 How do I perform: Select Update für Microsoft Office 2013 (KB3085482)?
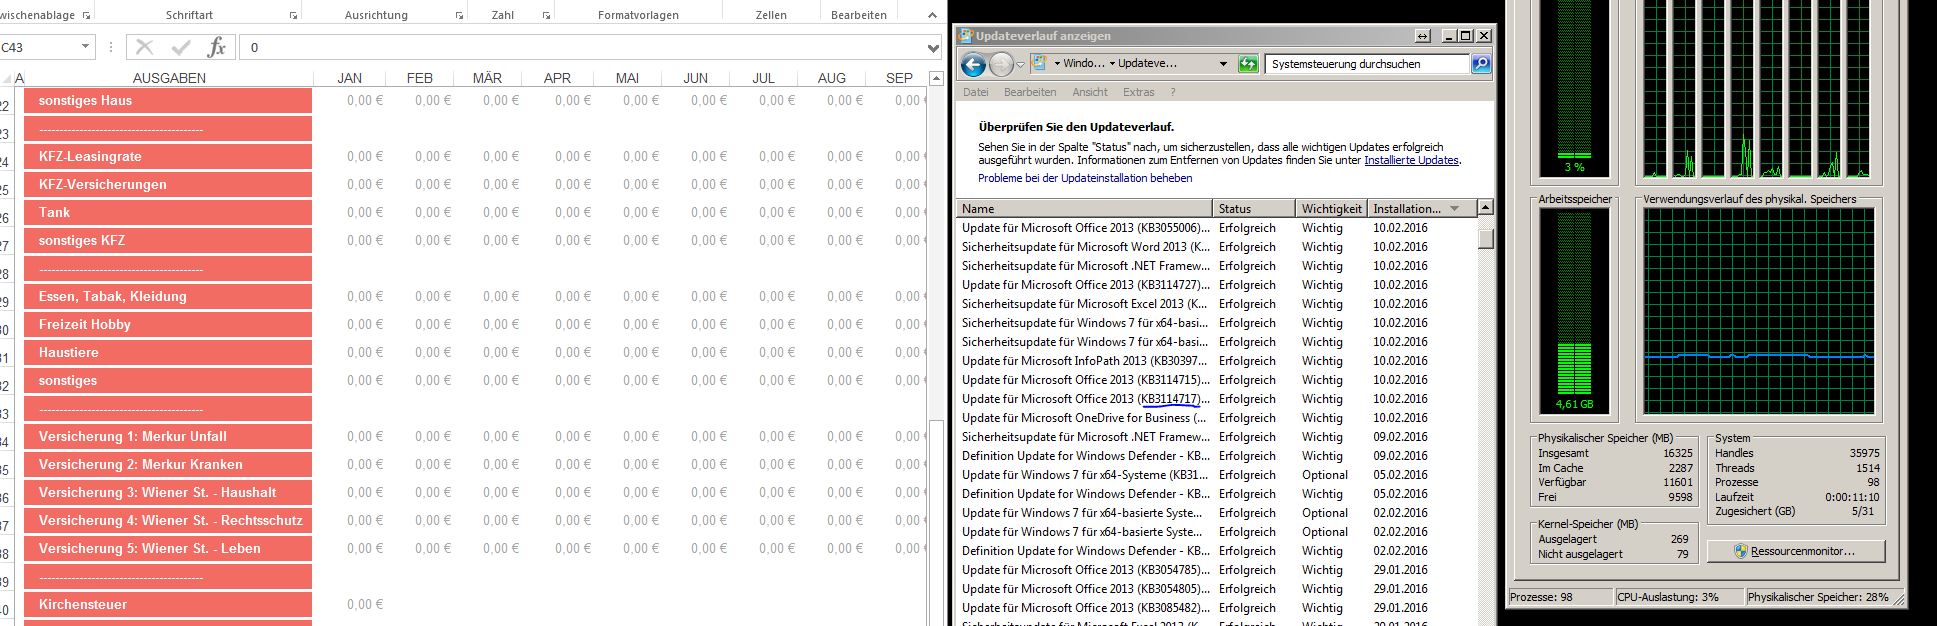click(x=1216, y=608)
